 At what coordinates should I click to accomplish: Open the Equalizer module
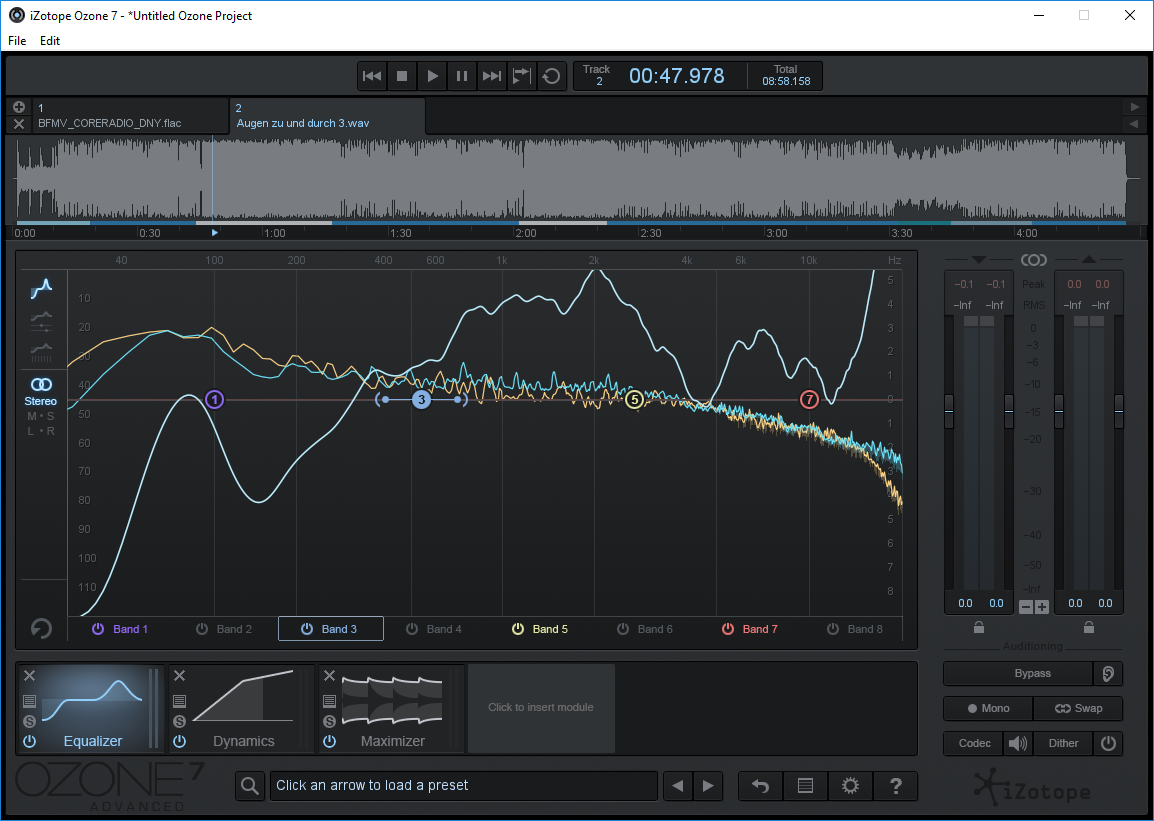93,708
